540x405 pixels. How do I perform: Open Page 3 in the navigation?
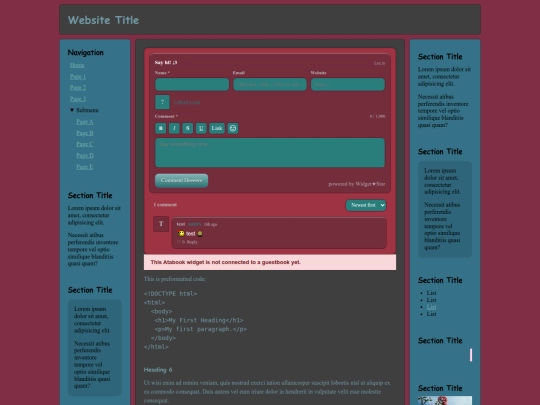coord(78,99)
